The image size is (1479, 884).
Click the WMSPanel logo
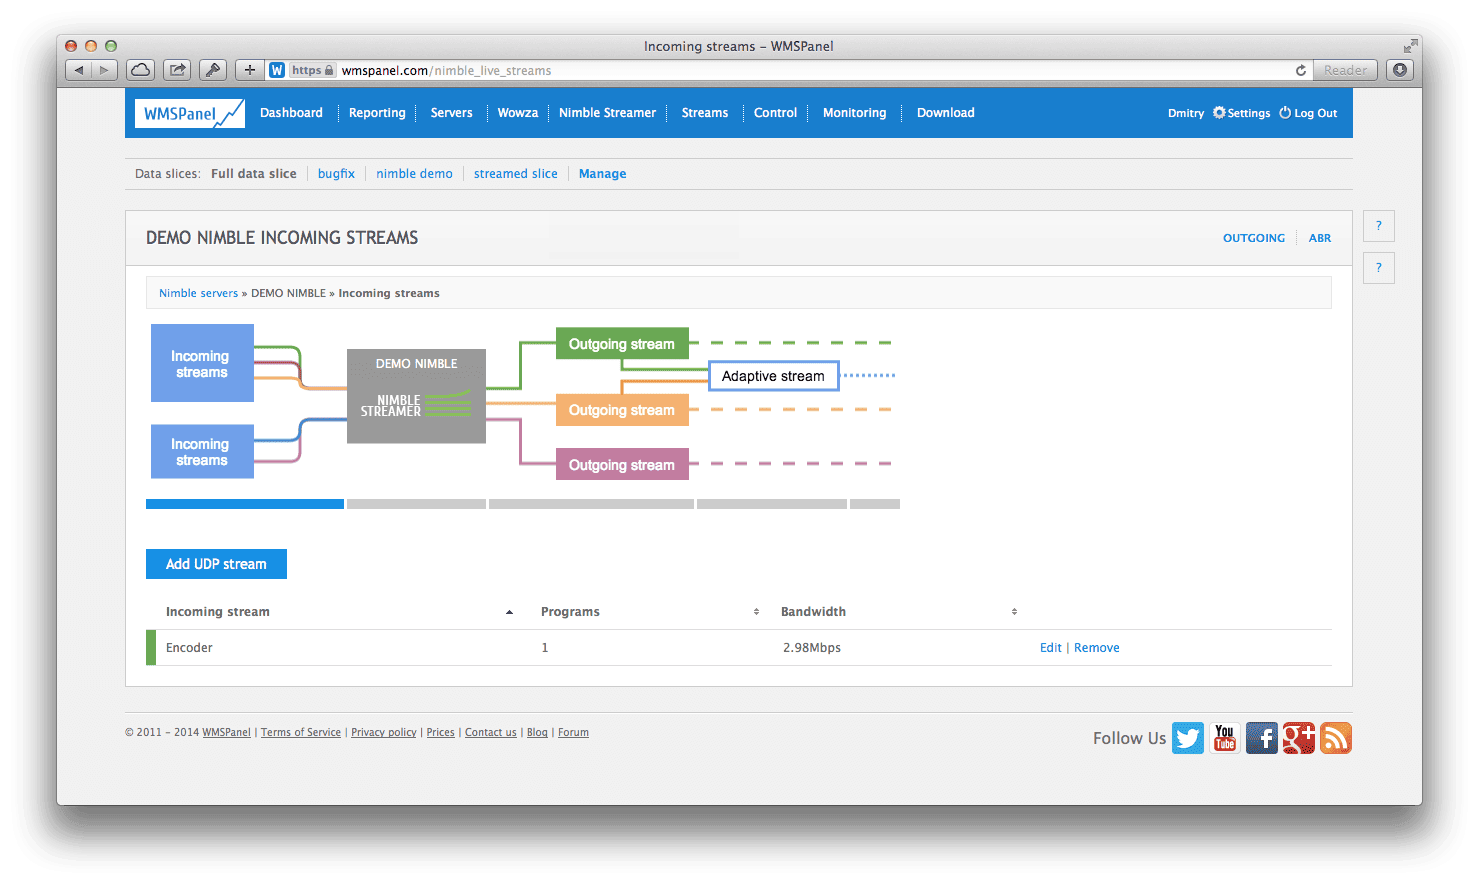click(x=190, y=113)
